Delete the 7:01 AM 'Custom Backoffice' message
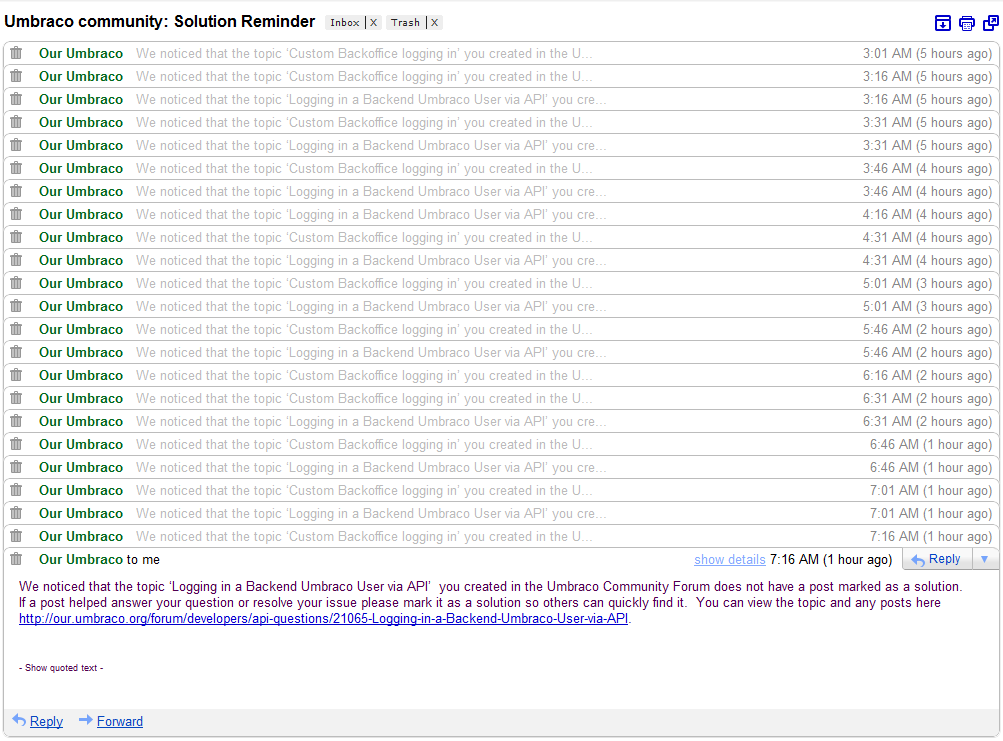The image size is (1003, 741). (16, 491)
